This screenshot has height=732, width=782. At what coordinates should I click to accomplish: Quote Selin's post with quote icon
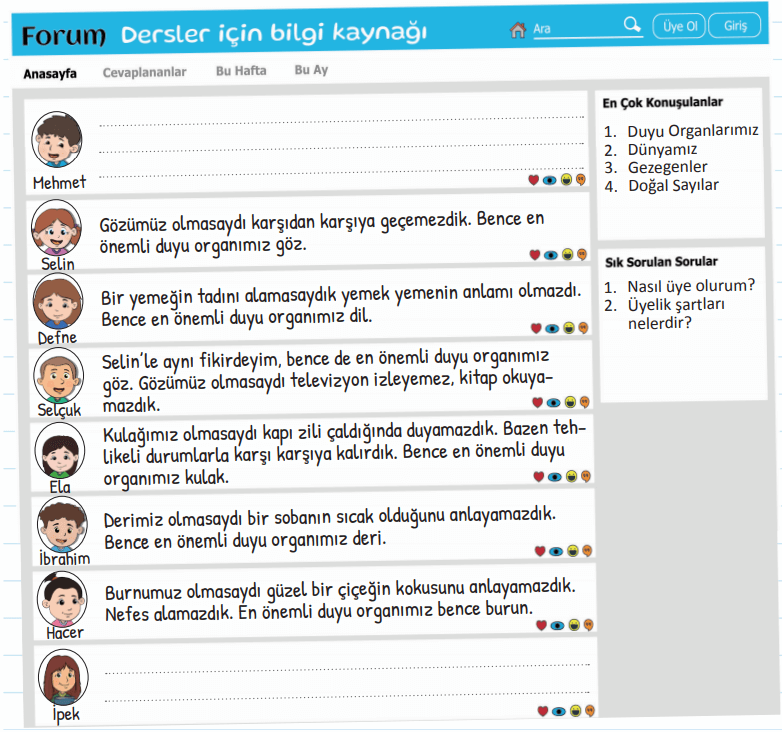point(583,254)
